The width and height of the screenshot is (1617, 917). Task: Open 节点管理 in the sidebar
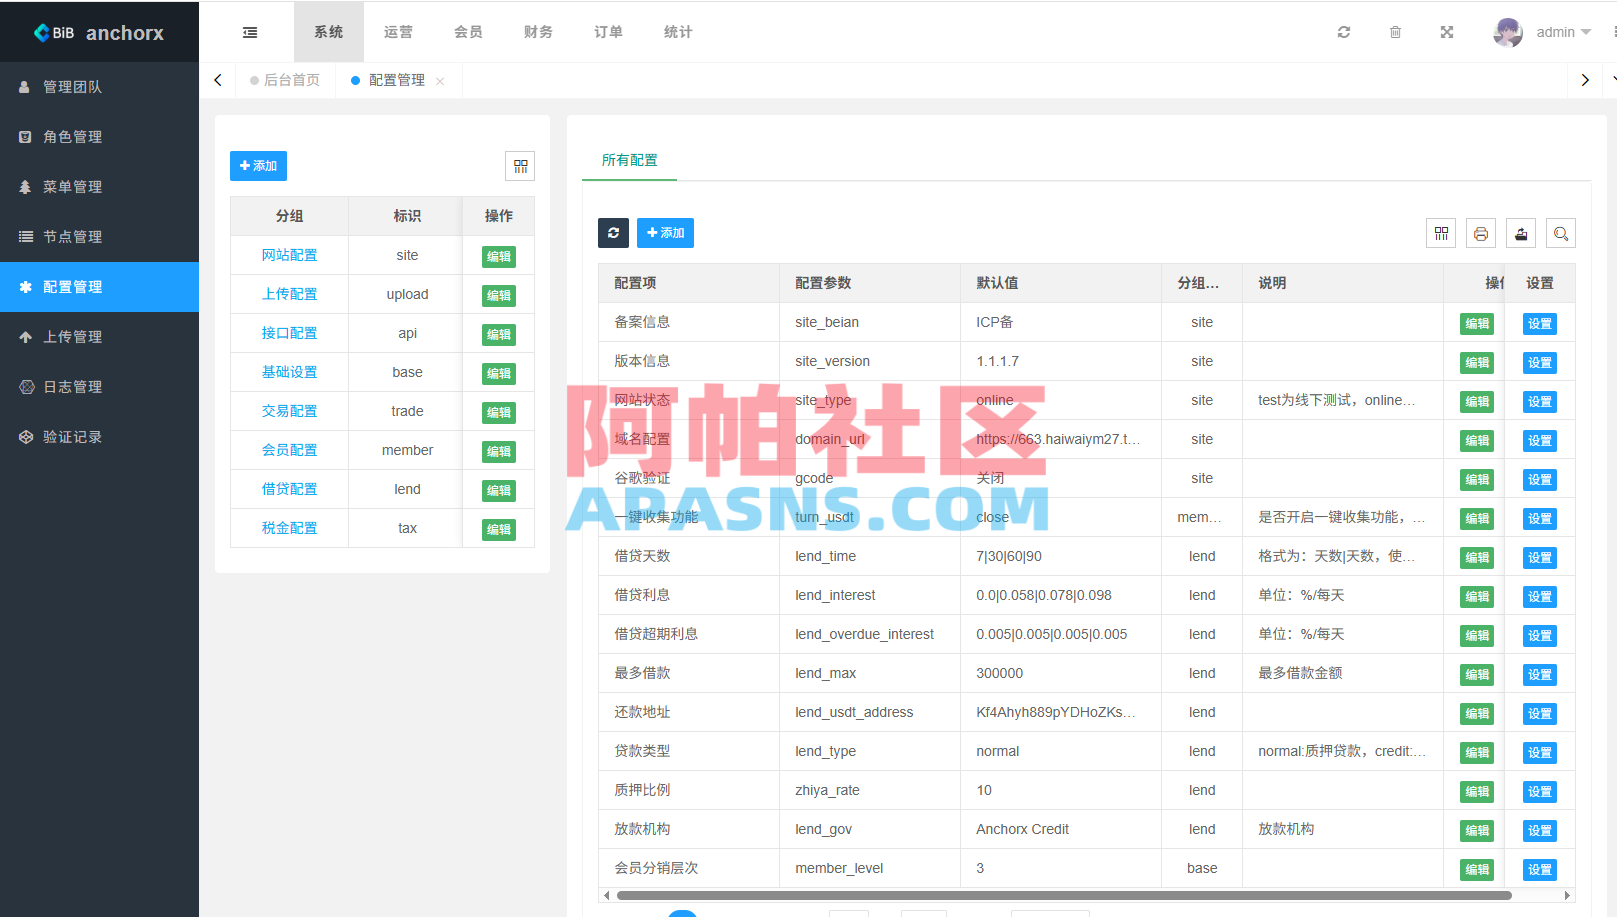pos(99,237)
